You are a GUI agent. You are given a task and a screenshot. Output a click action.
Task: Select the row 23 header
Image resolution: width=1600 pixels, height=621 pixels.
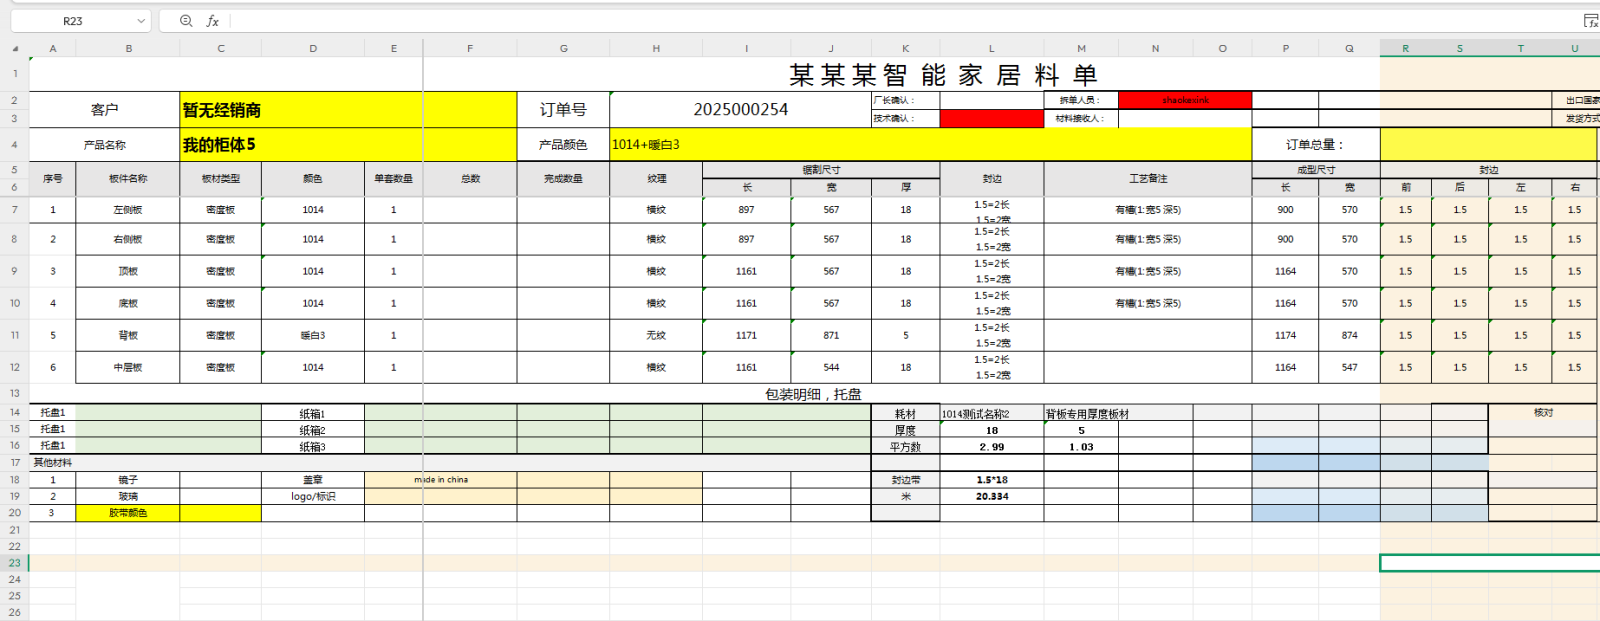15,563
